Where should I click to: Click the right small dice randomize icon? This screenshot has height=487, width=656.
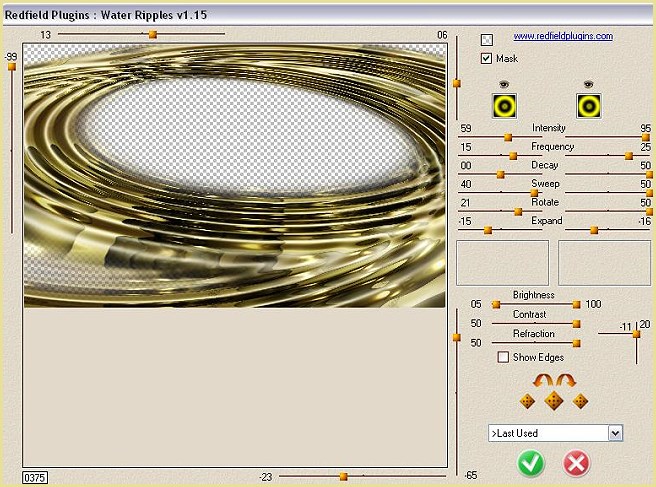click(x=581, y=401)
